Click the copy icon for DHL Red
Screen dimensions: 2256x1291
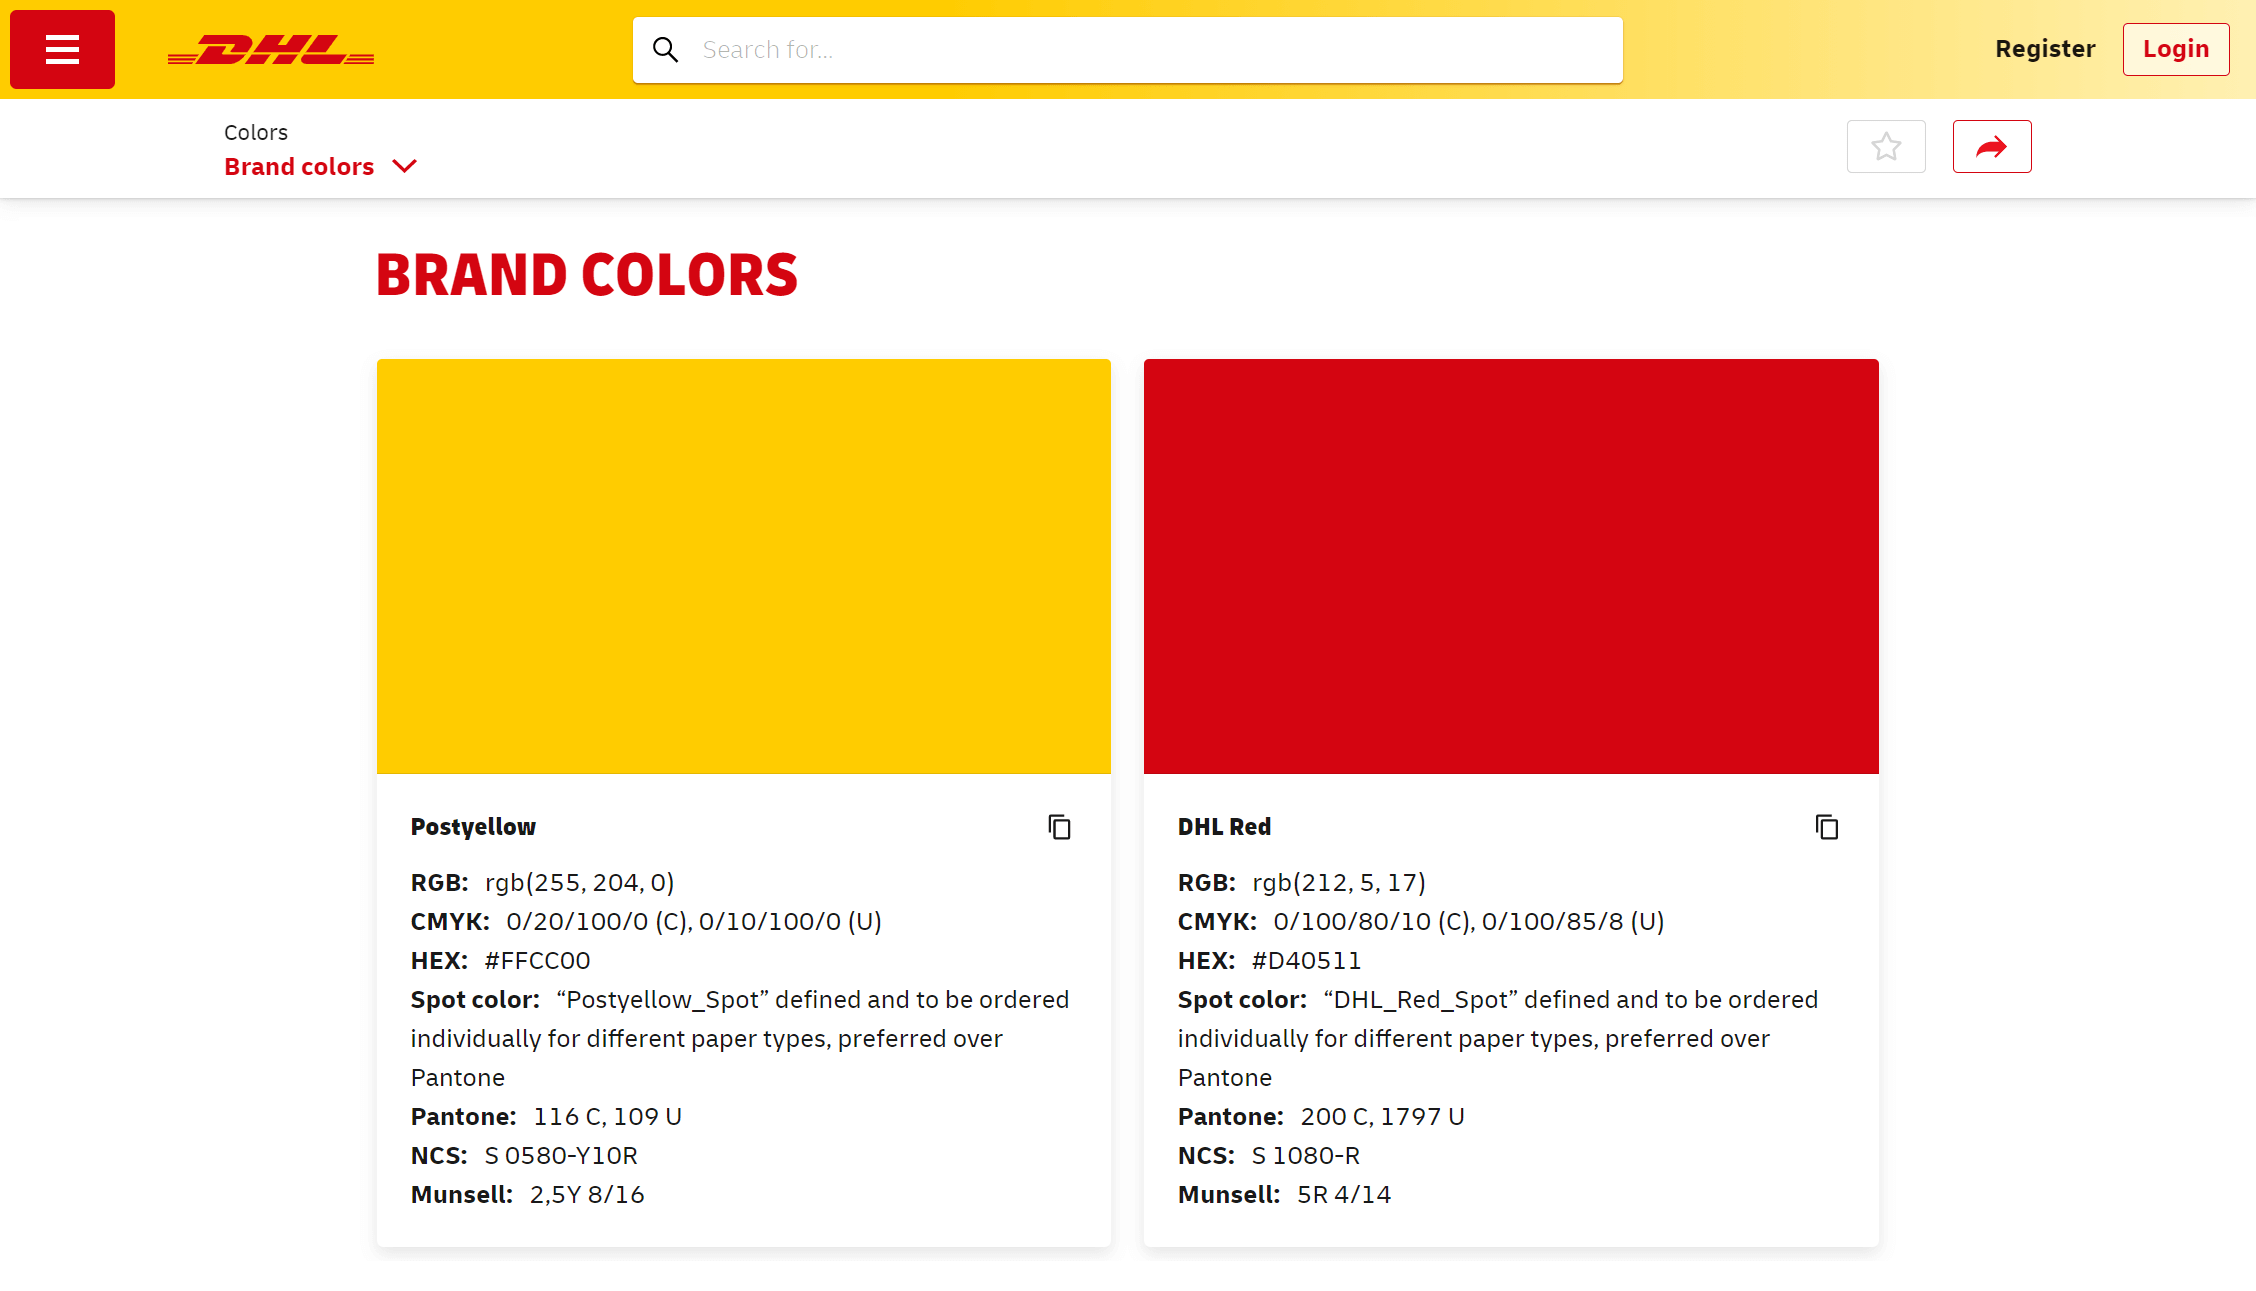1827,826
